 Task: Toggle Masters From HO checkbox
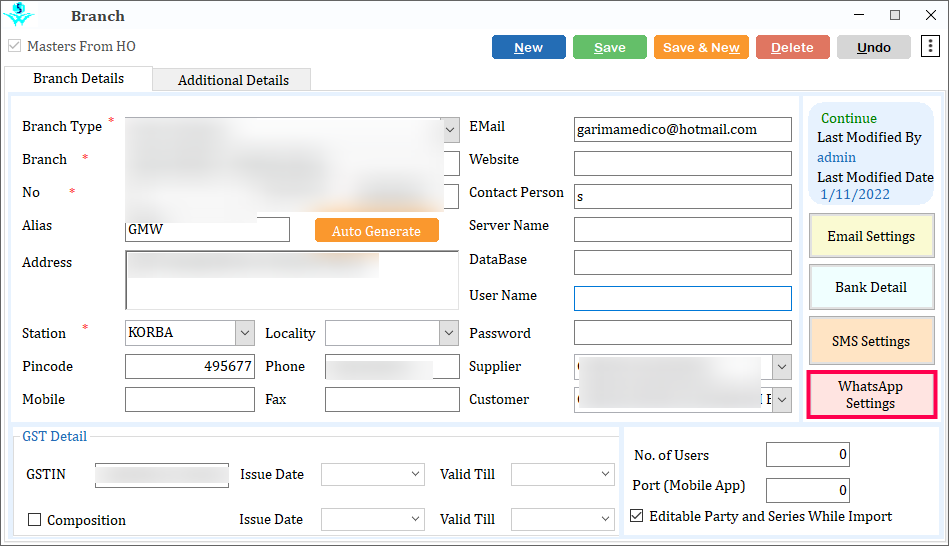point(14,46)
